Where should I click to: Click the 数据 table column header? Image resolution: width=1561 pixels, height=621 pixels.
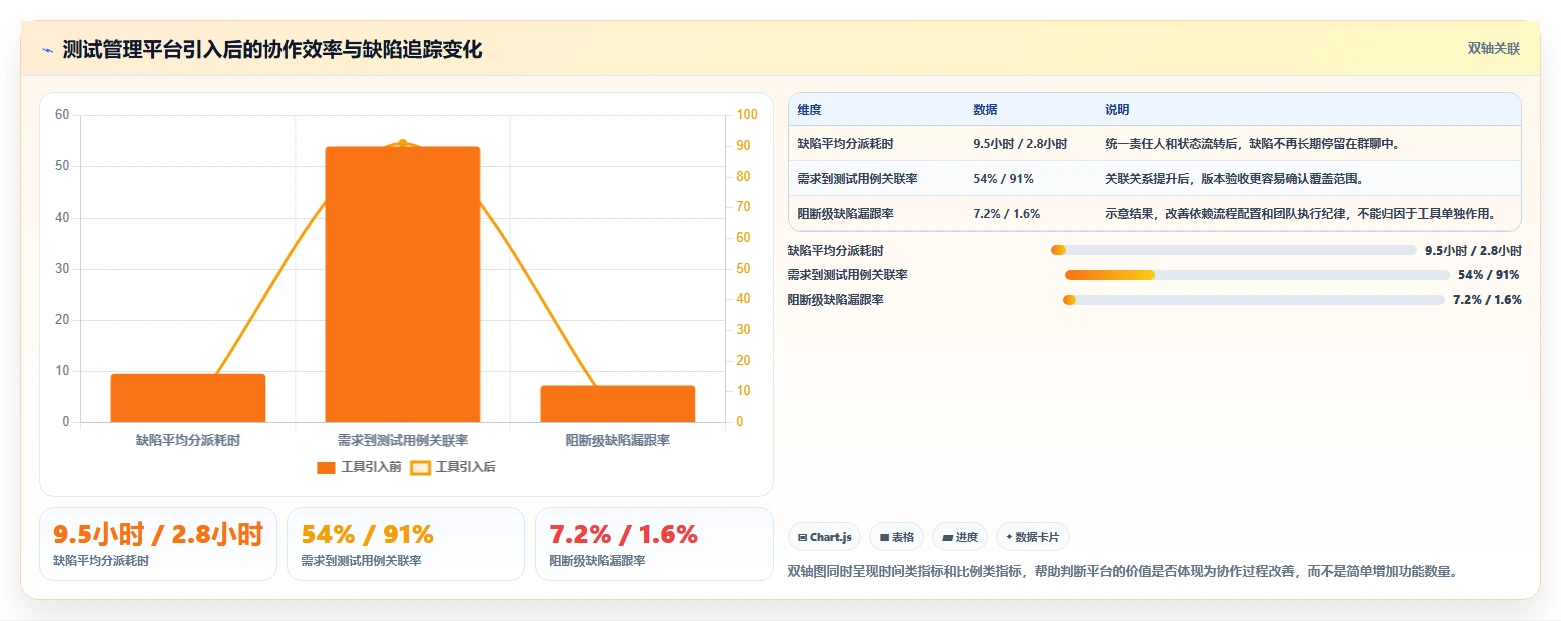[x=985, y=109]
